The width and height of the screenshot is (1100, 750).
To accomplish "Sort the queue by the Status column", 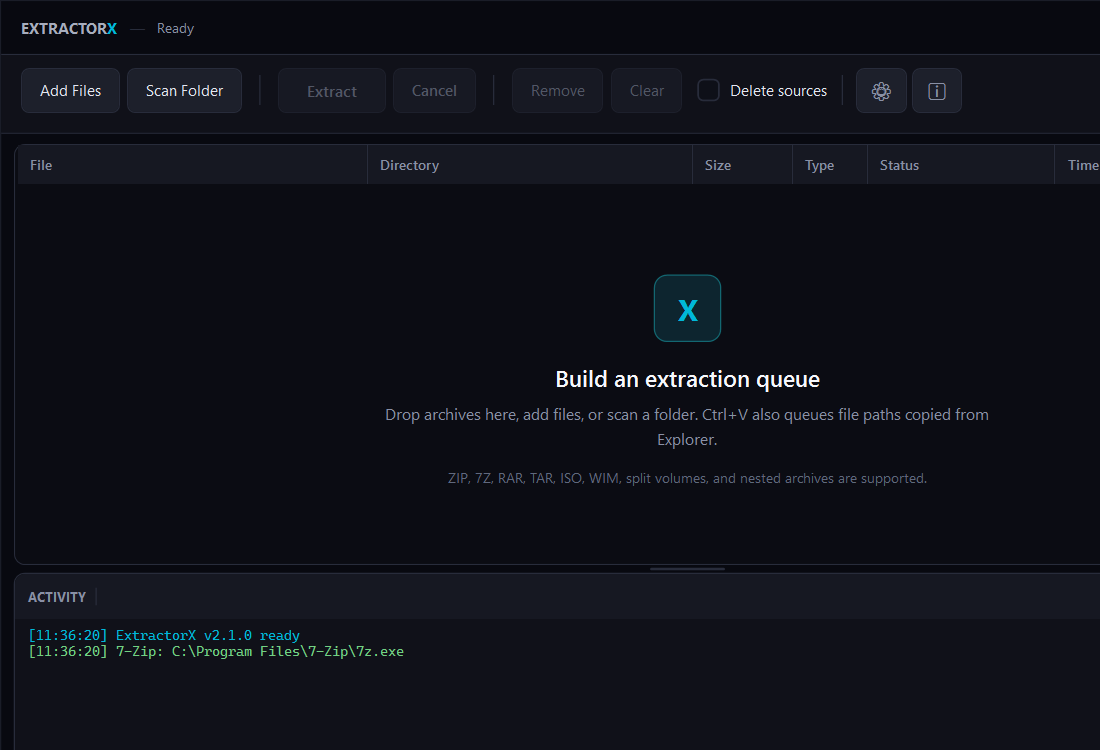I will click(898, 164).
